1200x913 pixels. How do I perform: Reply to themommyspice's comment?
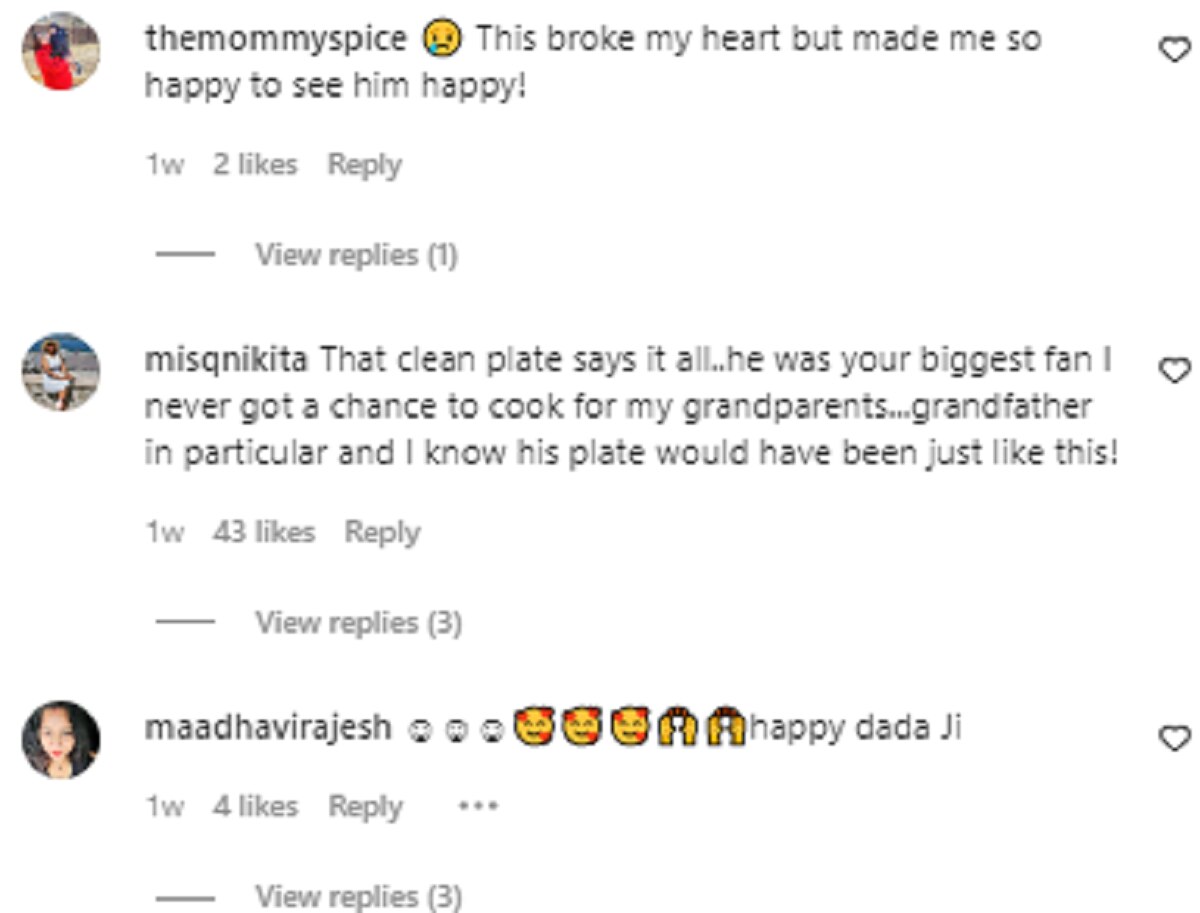364,165
